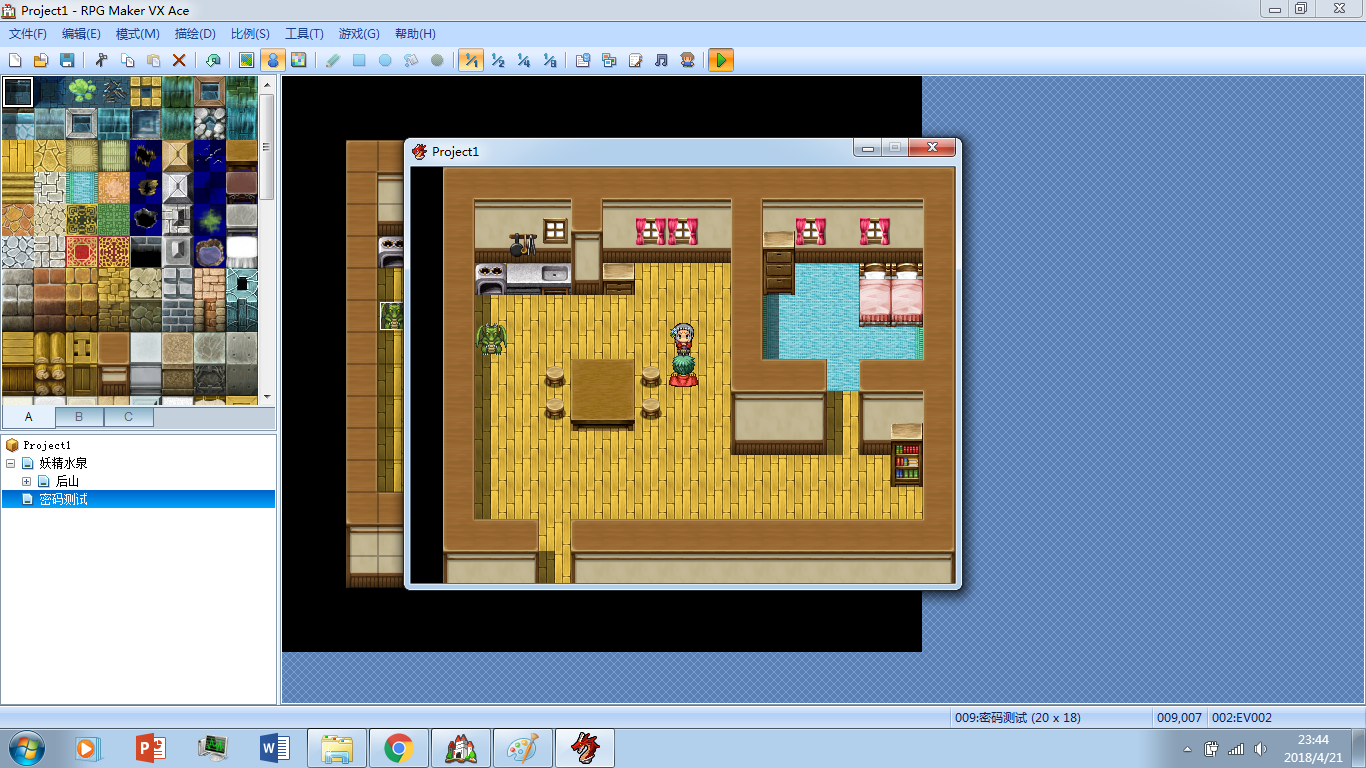Screen dimensions: 1366x768
Task: Select 1/8 zoom scale
Action: tap(549, 60)
